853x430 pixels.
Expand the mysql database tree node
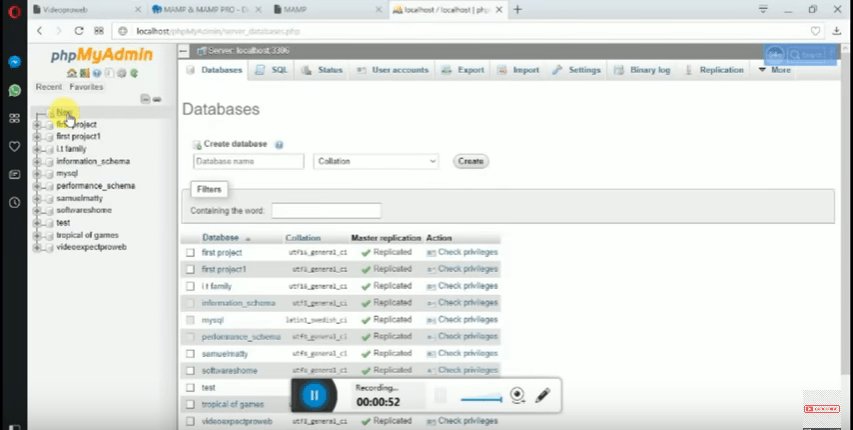[x=38, y=173]
